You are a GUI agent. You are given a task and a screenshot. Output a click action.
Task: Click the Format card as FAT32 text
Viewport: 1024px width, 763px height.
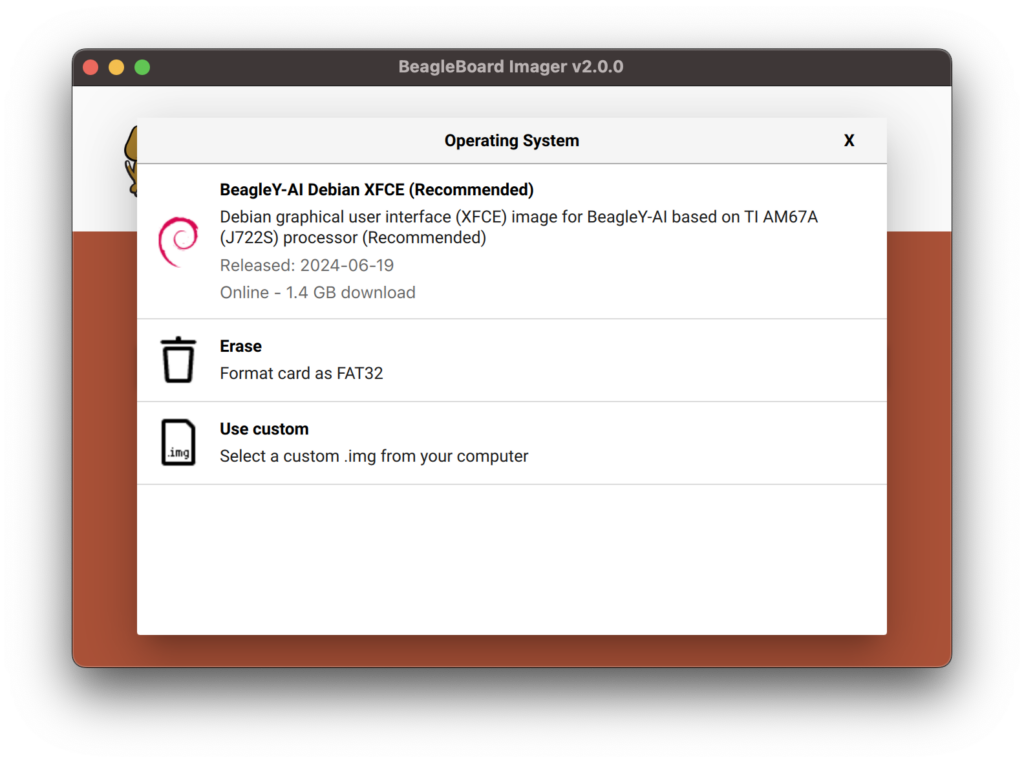pos(301,373)
